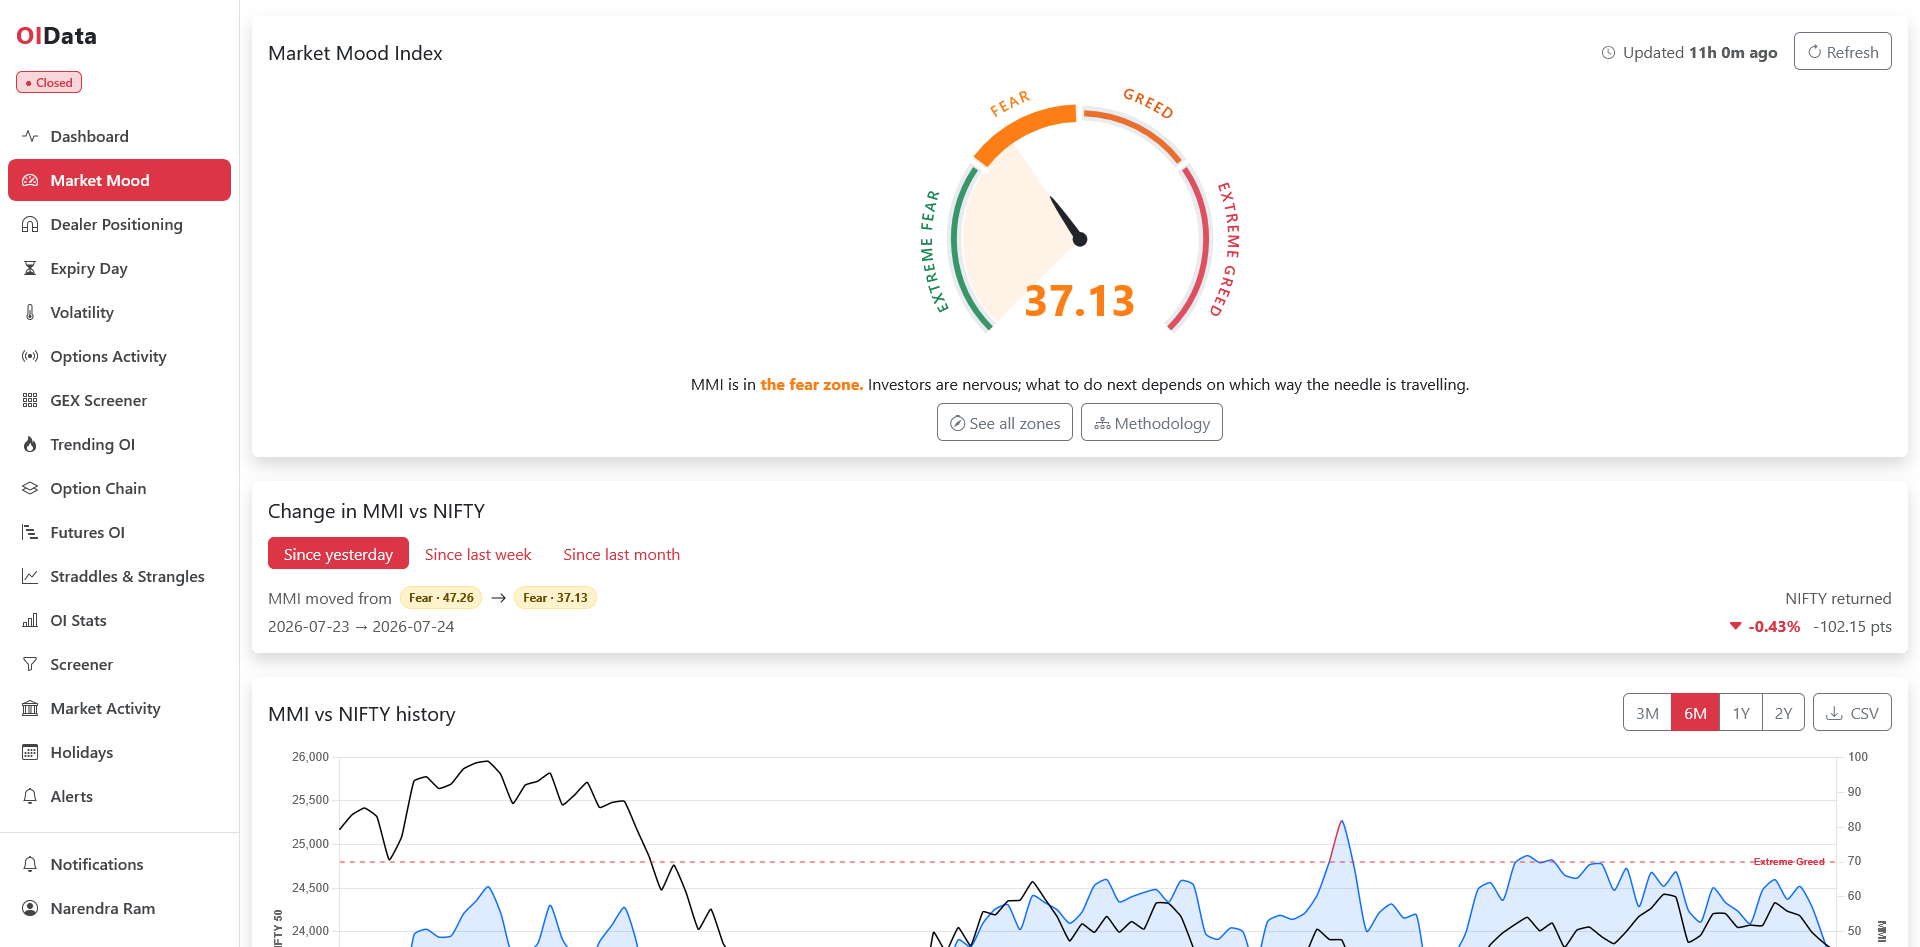Image resolution: width=1920 pixels, height=947 pixels.
Task: Click the Fear · 37.13 badge
Action: 555,598
